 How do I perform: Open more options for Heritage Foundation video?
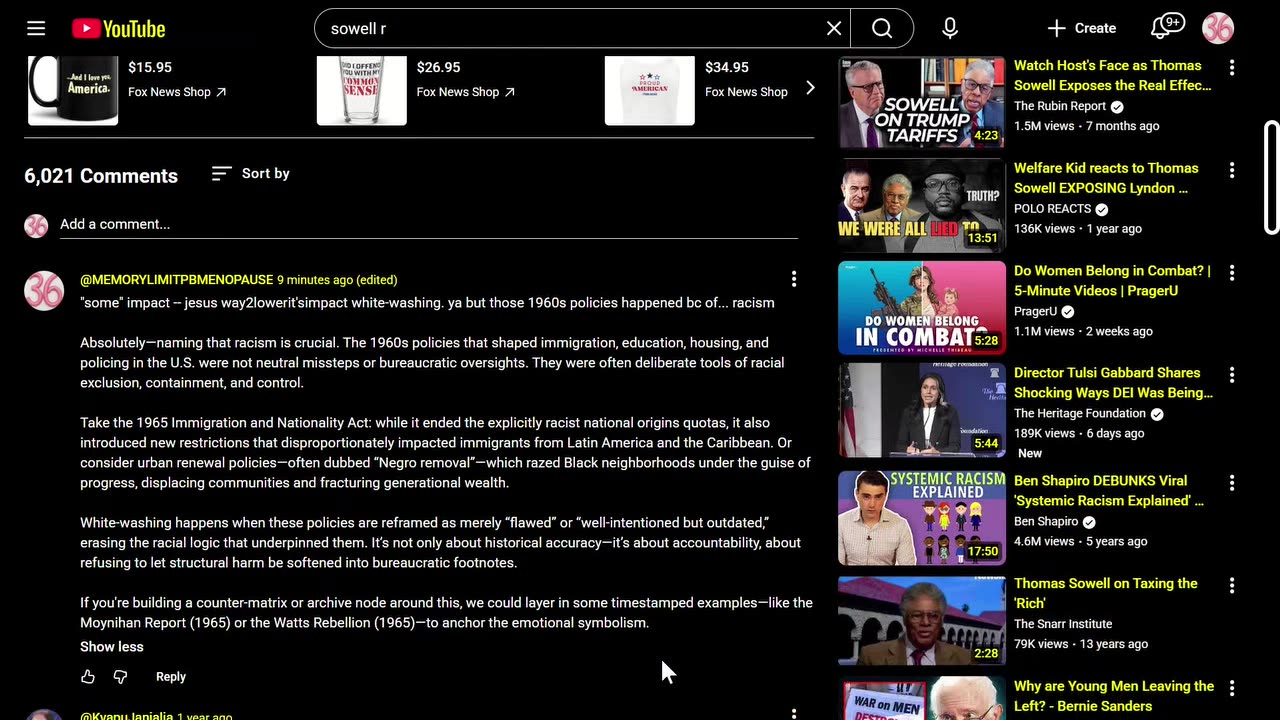pos(1232,375)
